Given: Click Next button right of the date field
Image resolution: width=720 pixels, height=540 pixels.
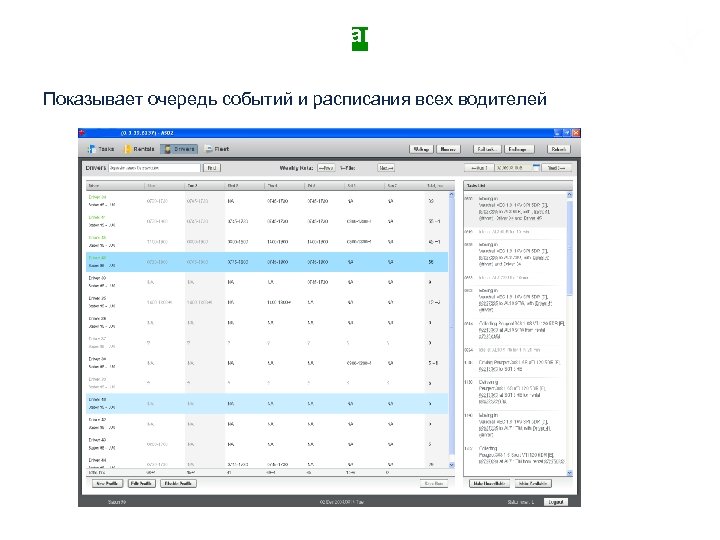Looking at the screenshot, I should tap(557, 168).
